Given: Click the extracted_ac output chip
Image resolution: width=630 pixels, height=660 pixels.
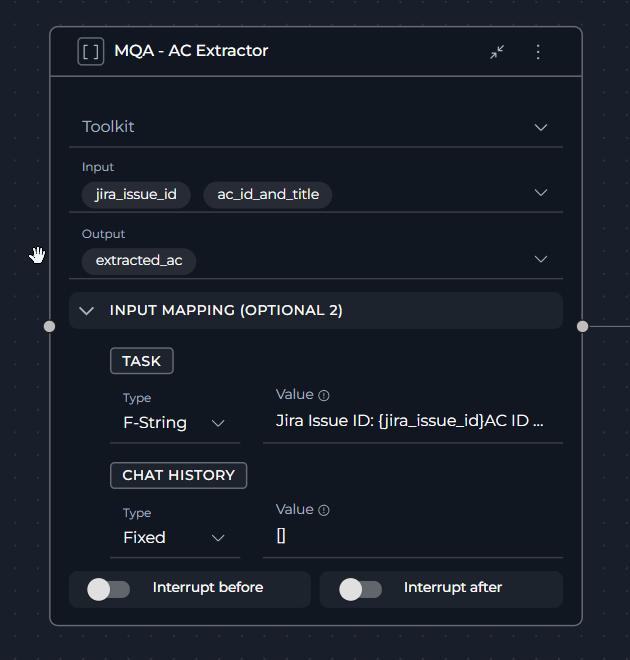Looking at the screenshot, I should pos(139,261).
